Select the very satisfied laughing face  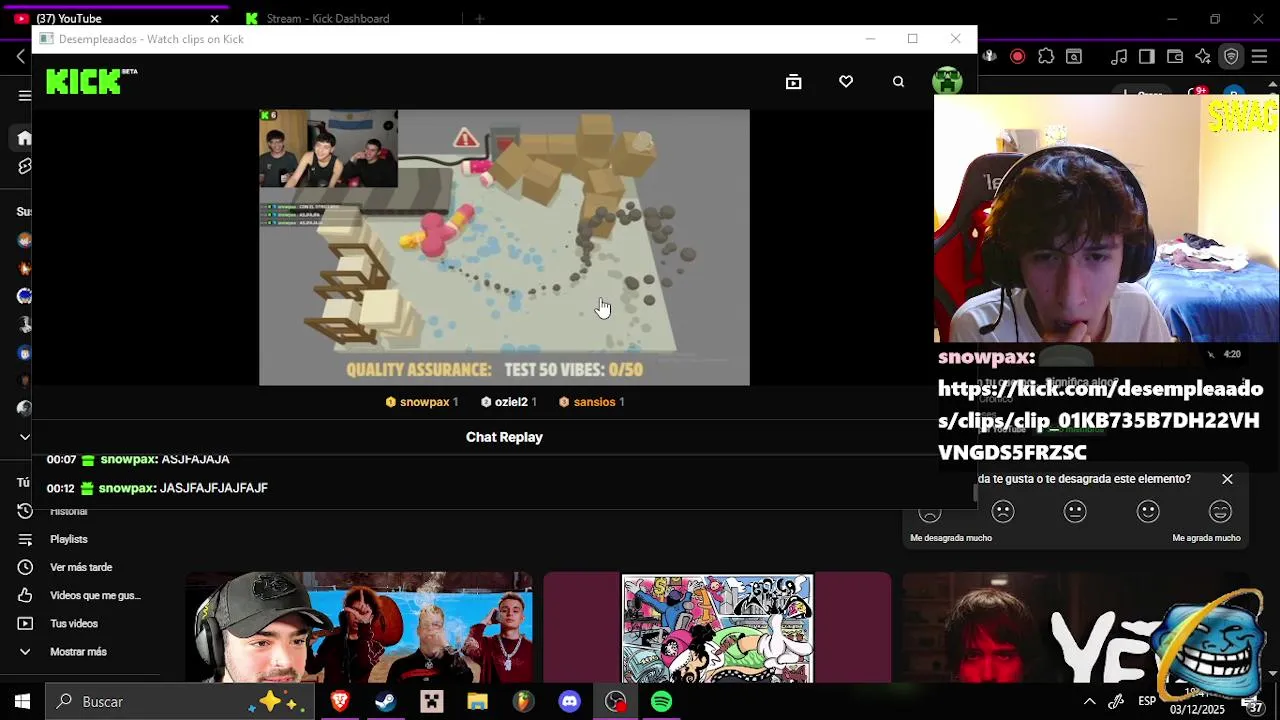[x=1220, y=512]
